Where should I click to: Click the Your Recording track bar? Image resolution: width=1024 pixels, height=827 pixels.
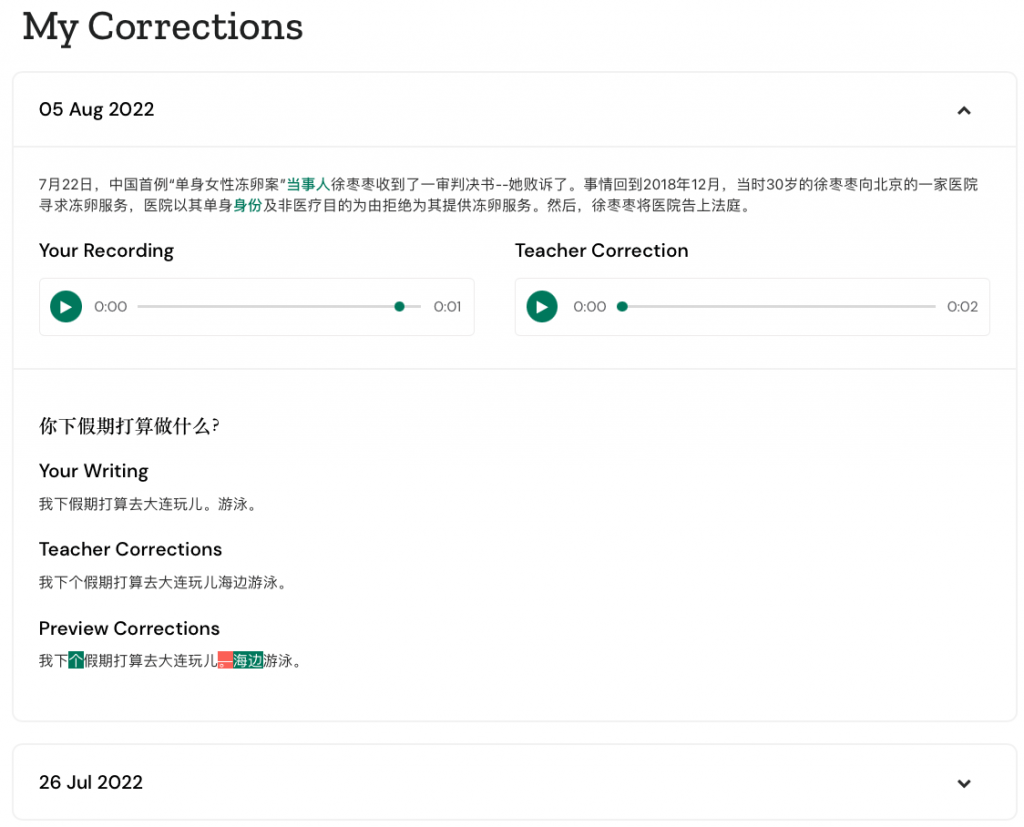pos(280,307)
